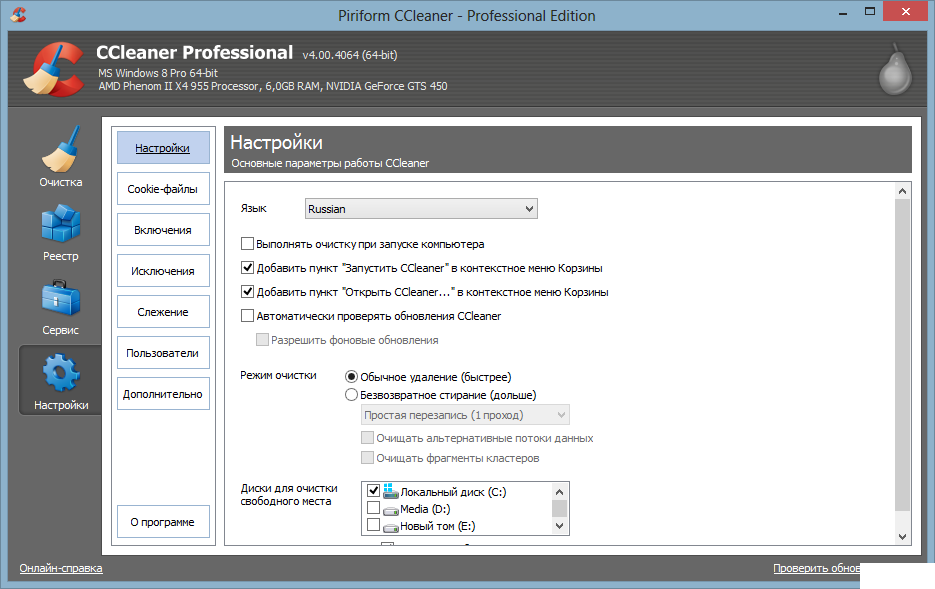Open the Язык Russian language dropdown

coord(421,209)
